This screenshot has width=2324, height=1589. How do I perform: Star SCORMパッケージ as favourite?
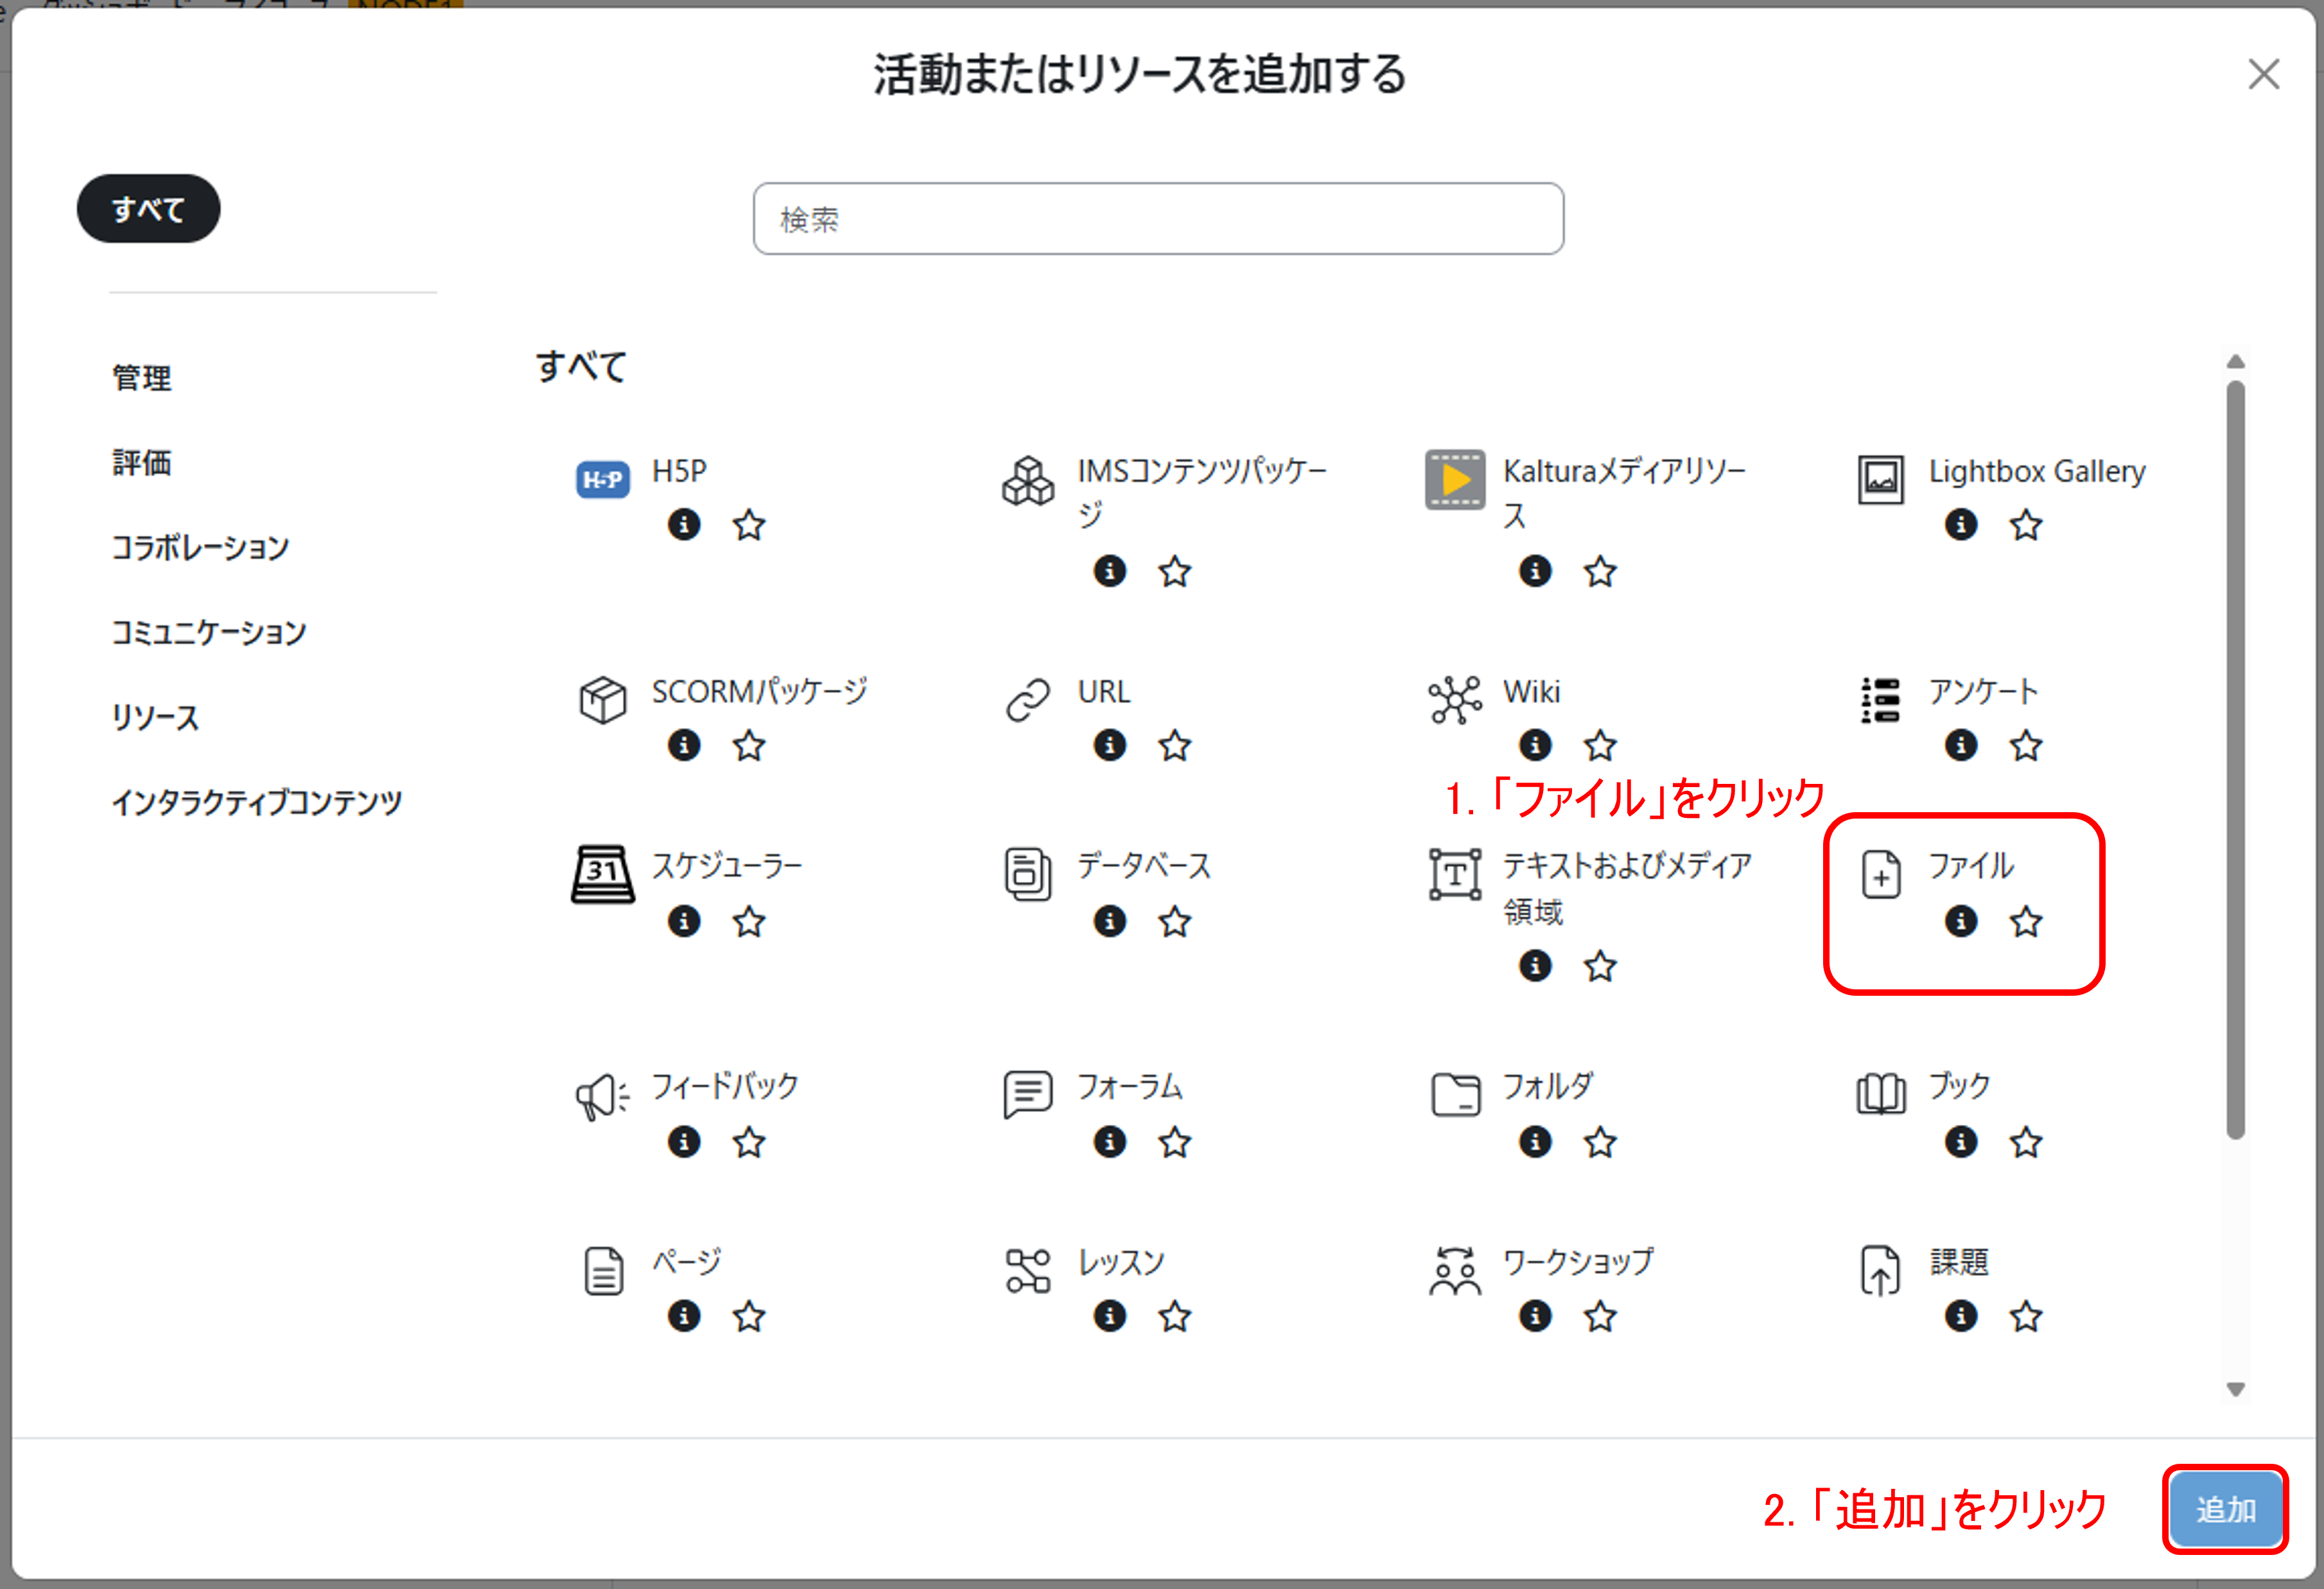[749, 745]
